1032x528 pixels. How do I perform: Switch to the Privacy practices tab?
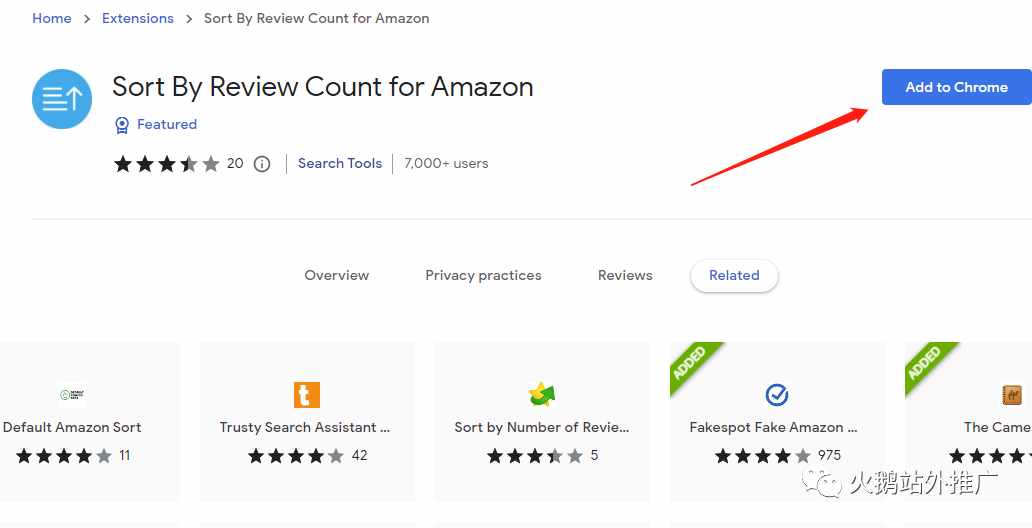[x=483, y=275]
